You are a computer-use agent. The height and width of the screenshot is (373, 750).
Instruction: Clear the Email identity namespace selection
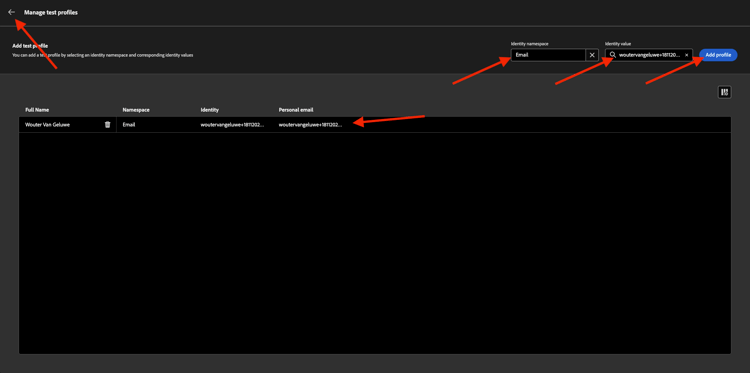tap(592, 55)
